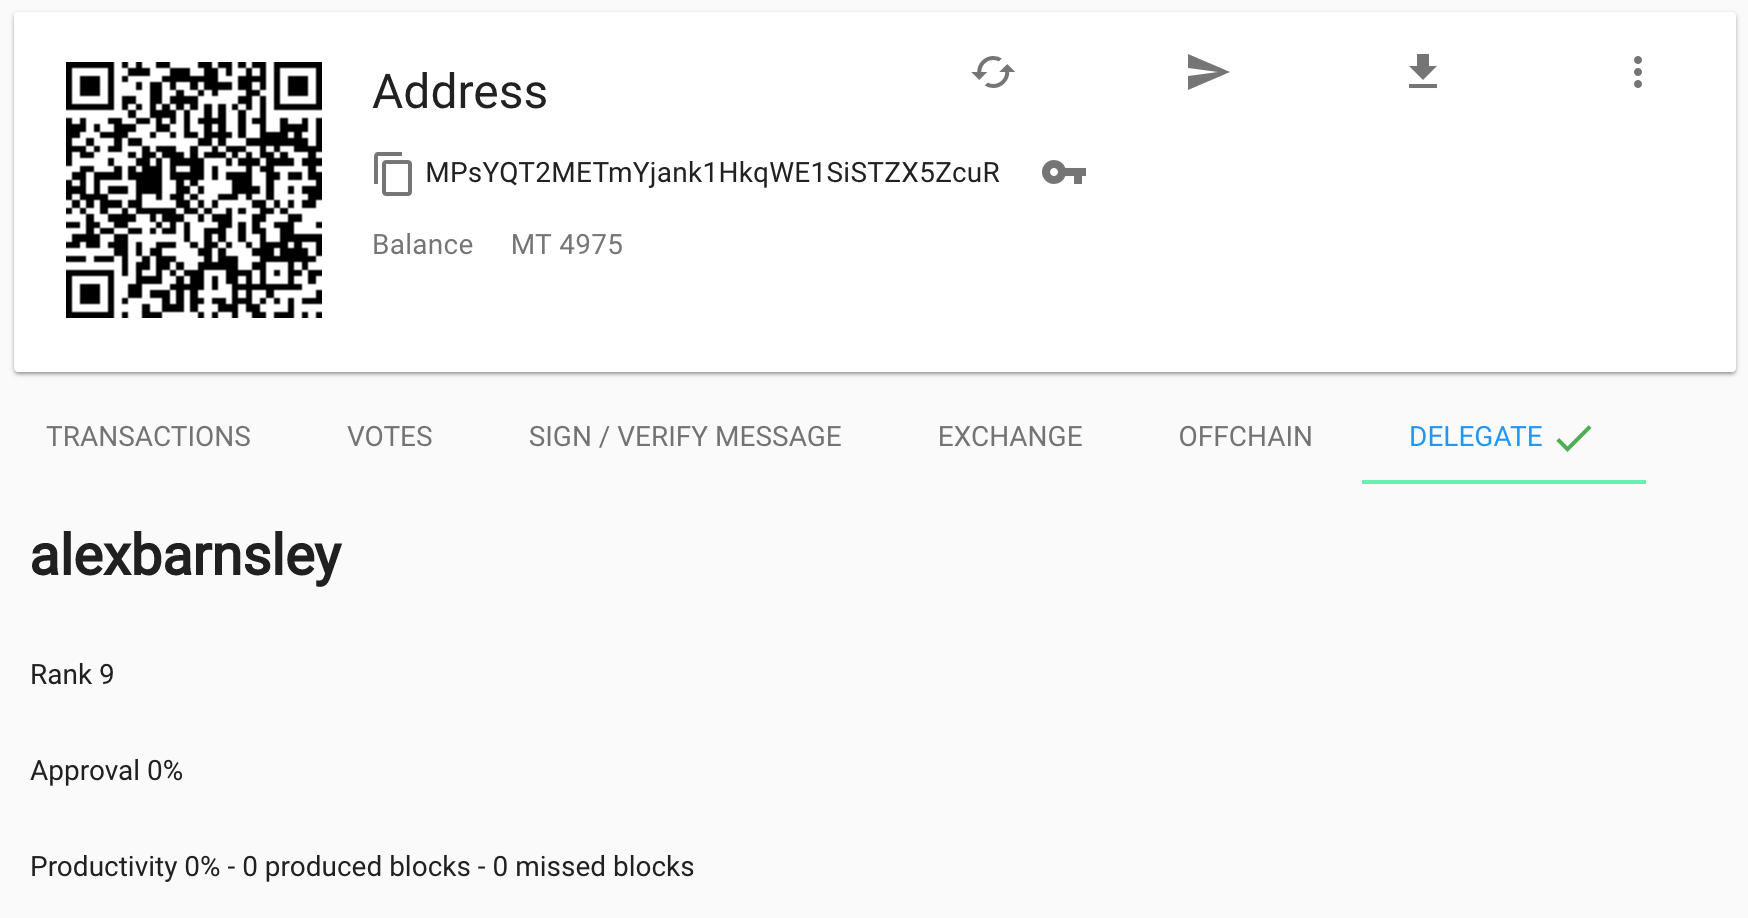The width and height of the screenshot is (1748, 918).
Task: Click the address text MPsYQT2METmYjank1HkqWE1SiSTZX5ZcuR
Action: click(712, 173)
